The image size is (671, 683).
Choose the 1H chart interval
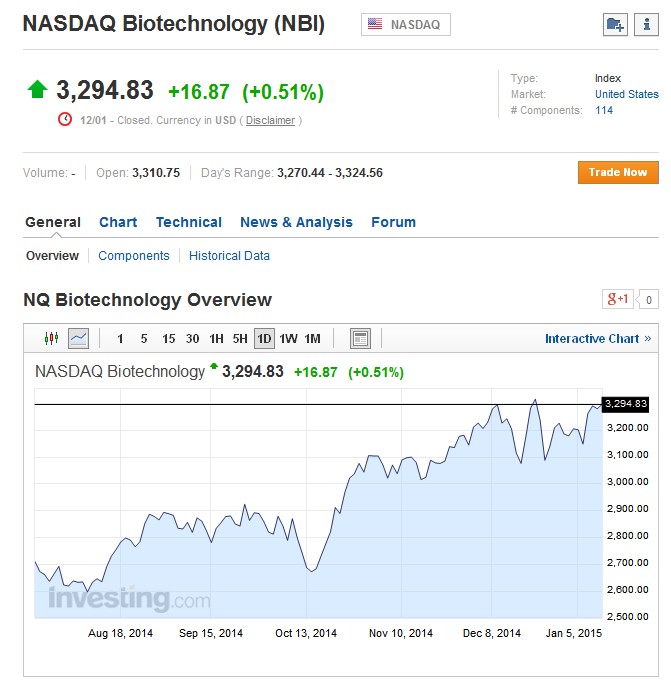216,338
